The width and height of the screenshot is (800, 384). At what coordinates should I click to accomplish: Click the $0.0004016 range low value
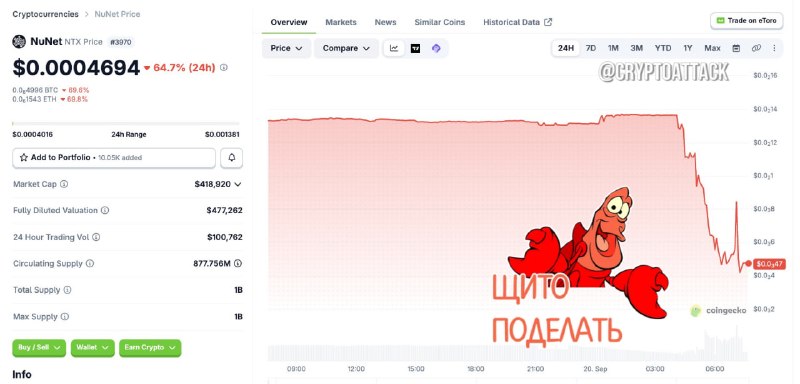[x=33, y=135]
